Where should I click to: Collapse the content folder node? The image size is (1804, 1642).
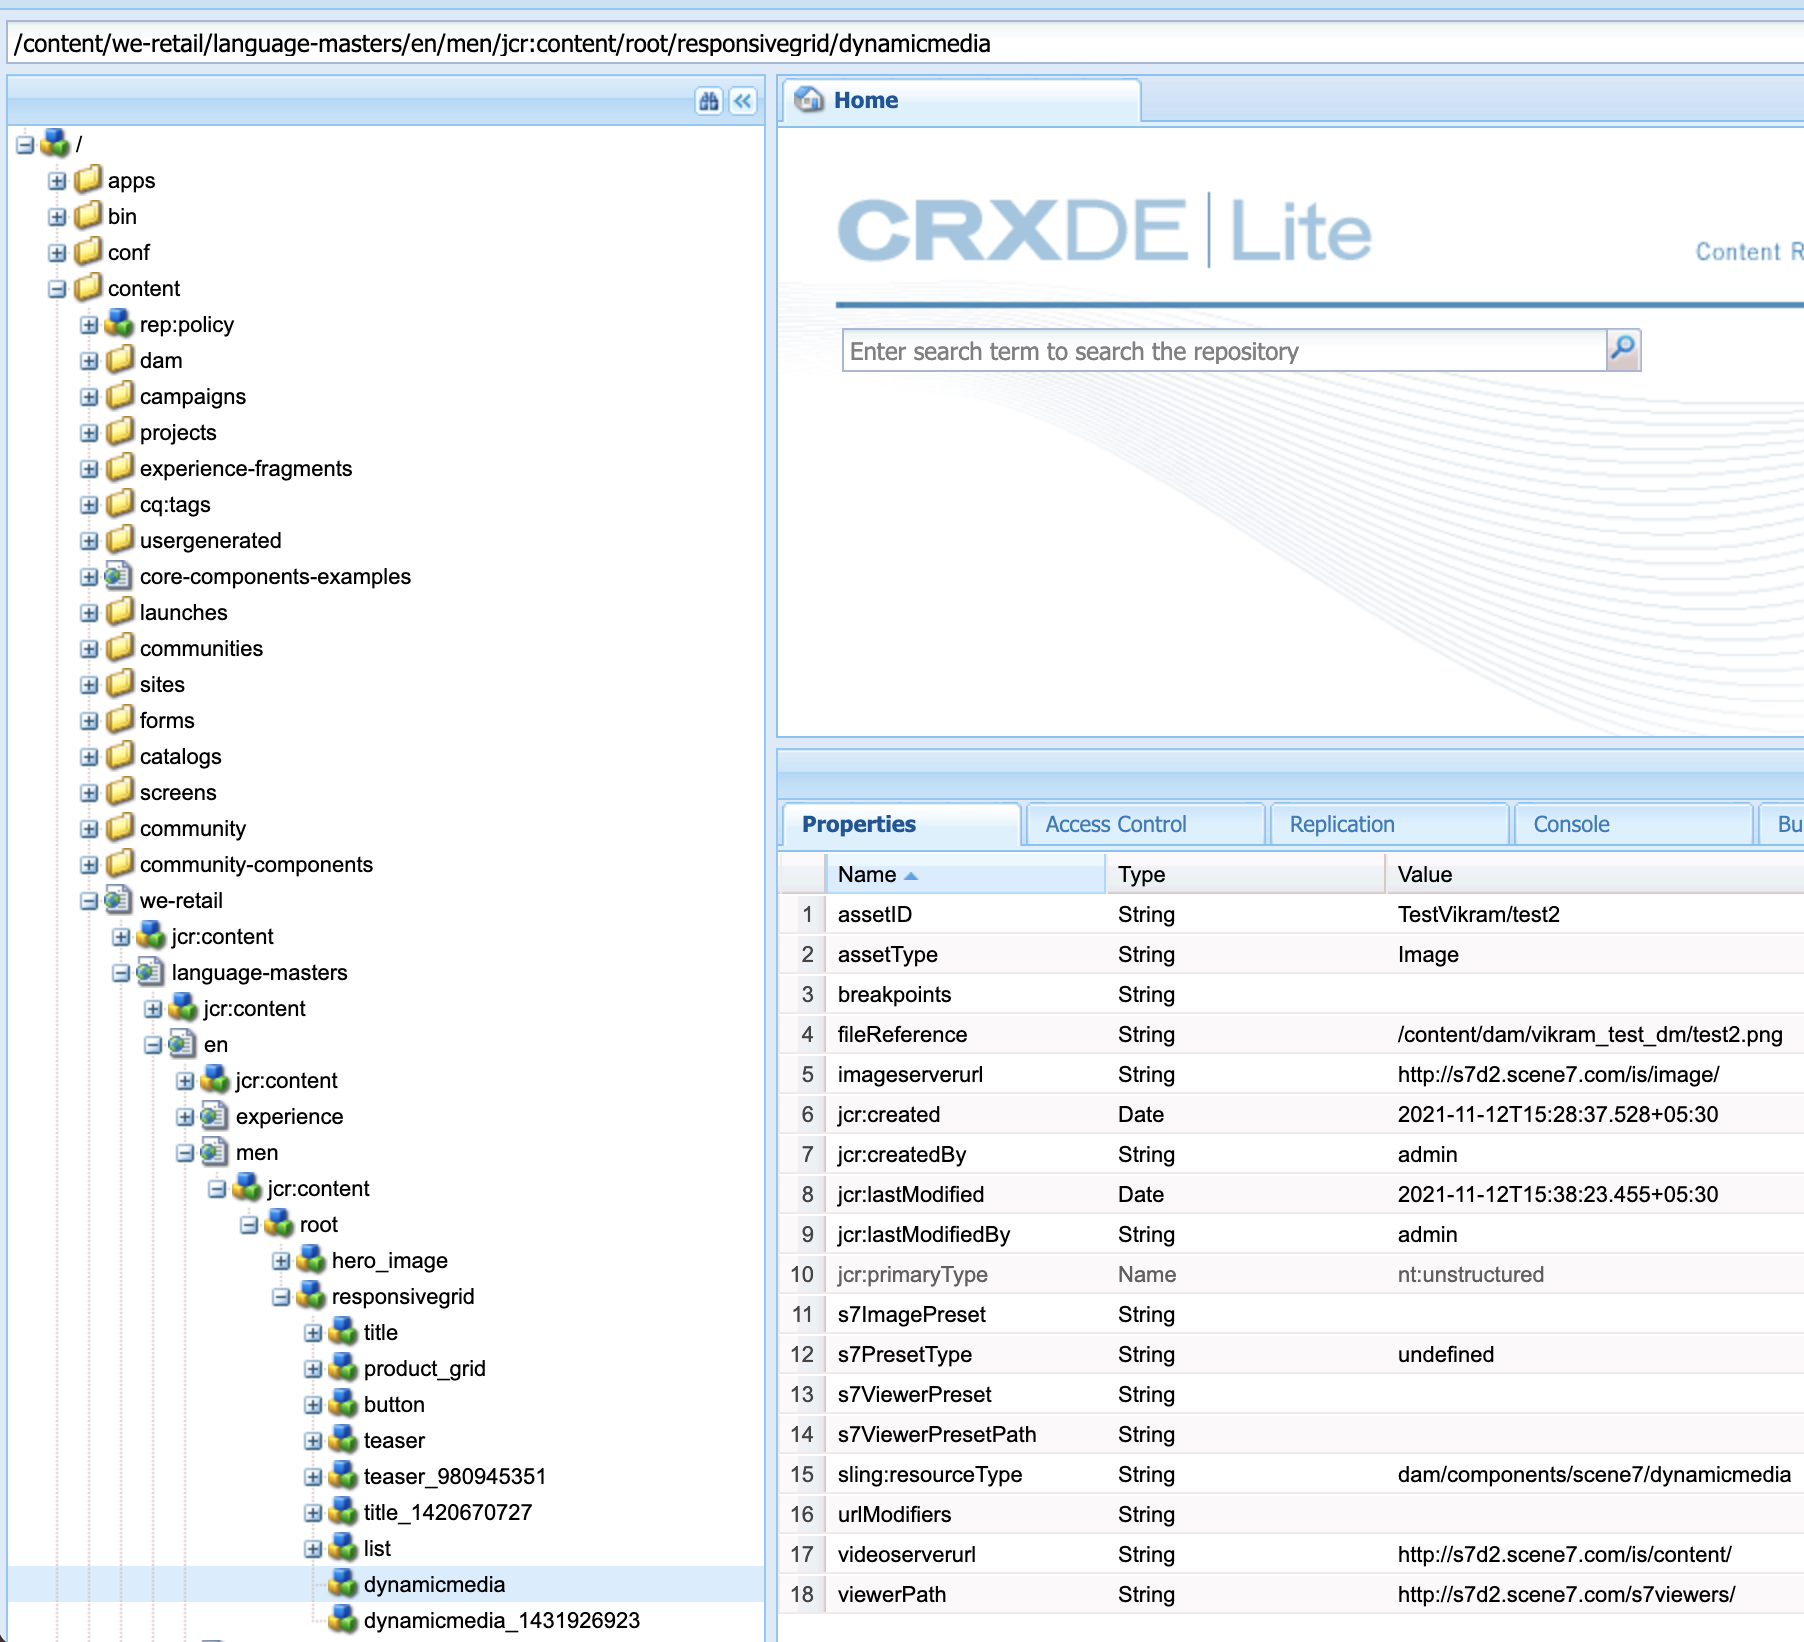coord(57,289)
